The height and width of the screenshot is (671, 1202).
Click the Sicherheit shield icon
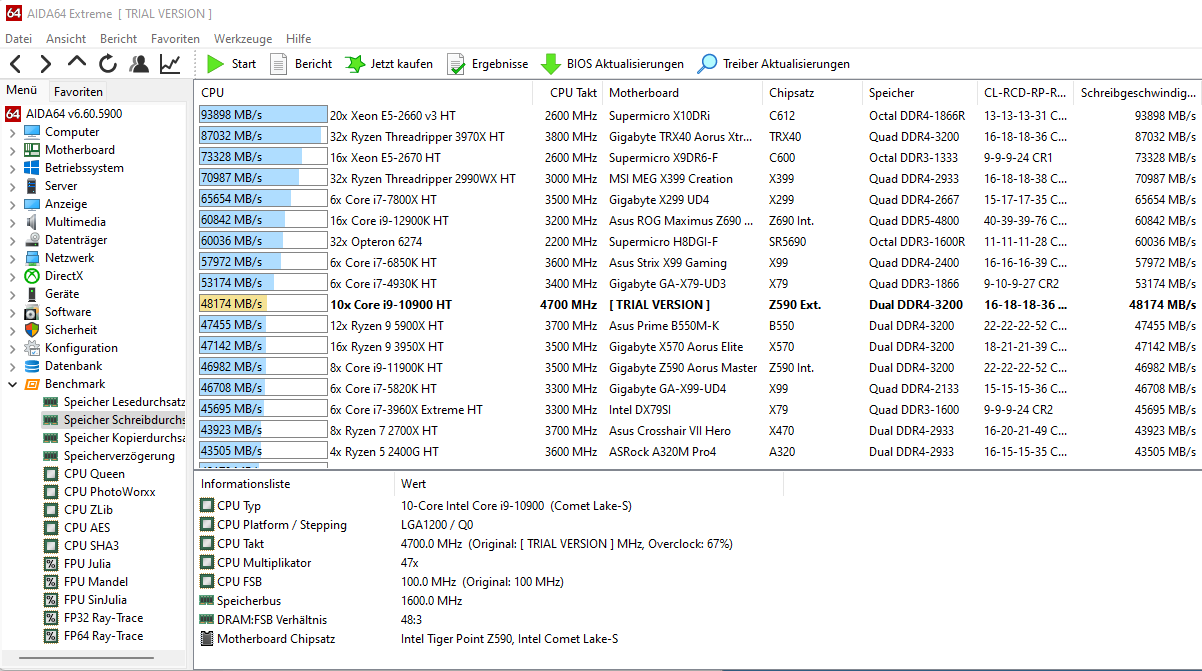(x=32, y=330)
